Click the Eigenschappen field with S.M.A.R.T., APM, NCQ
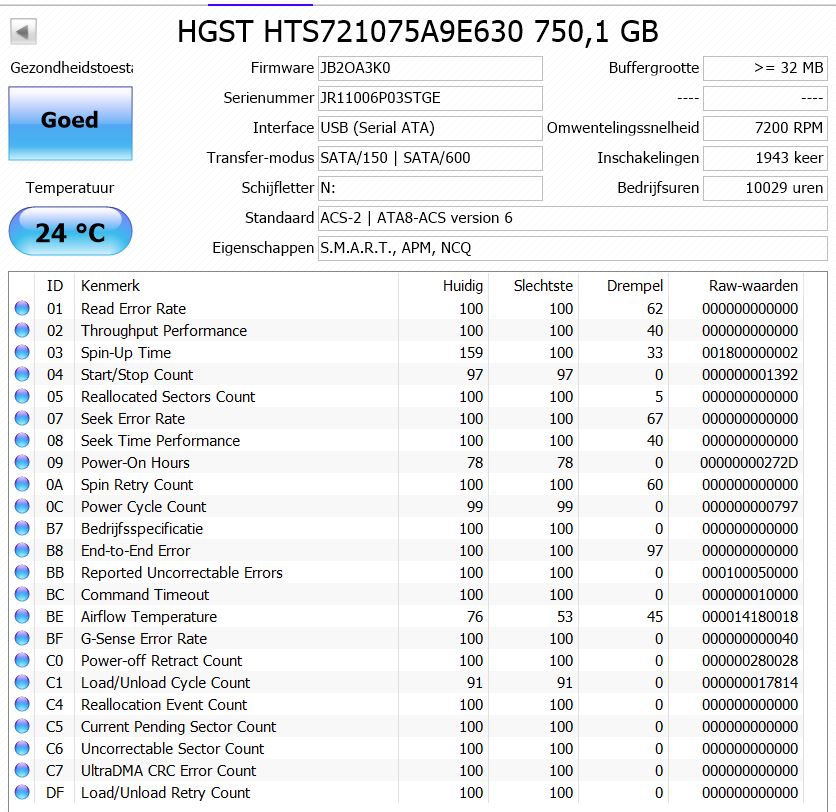836x812 pixels. point(573,248)
